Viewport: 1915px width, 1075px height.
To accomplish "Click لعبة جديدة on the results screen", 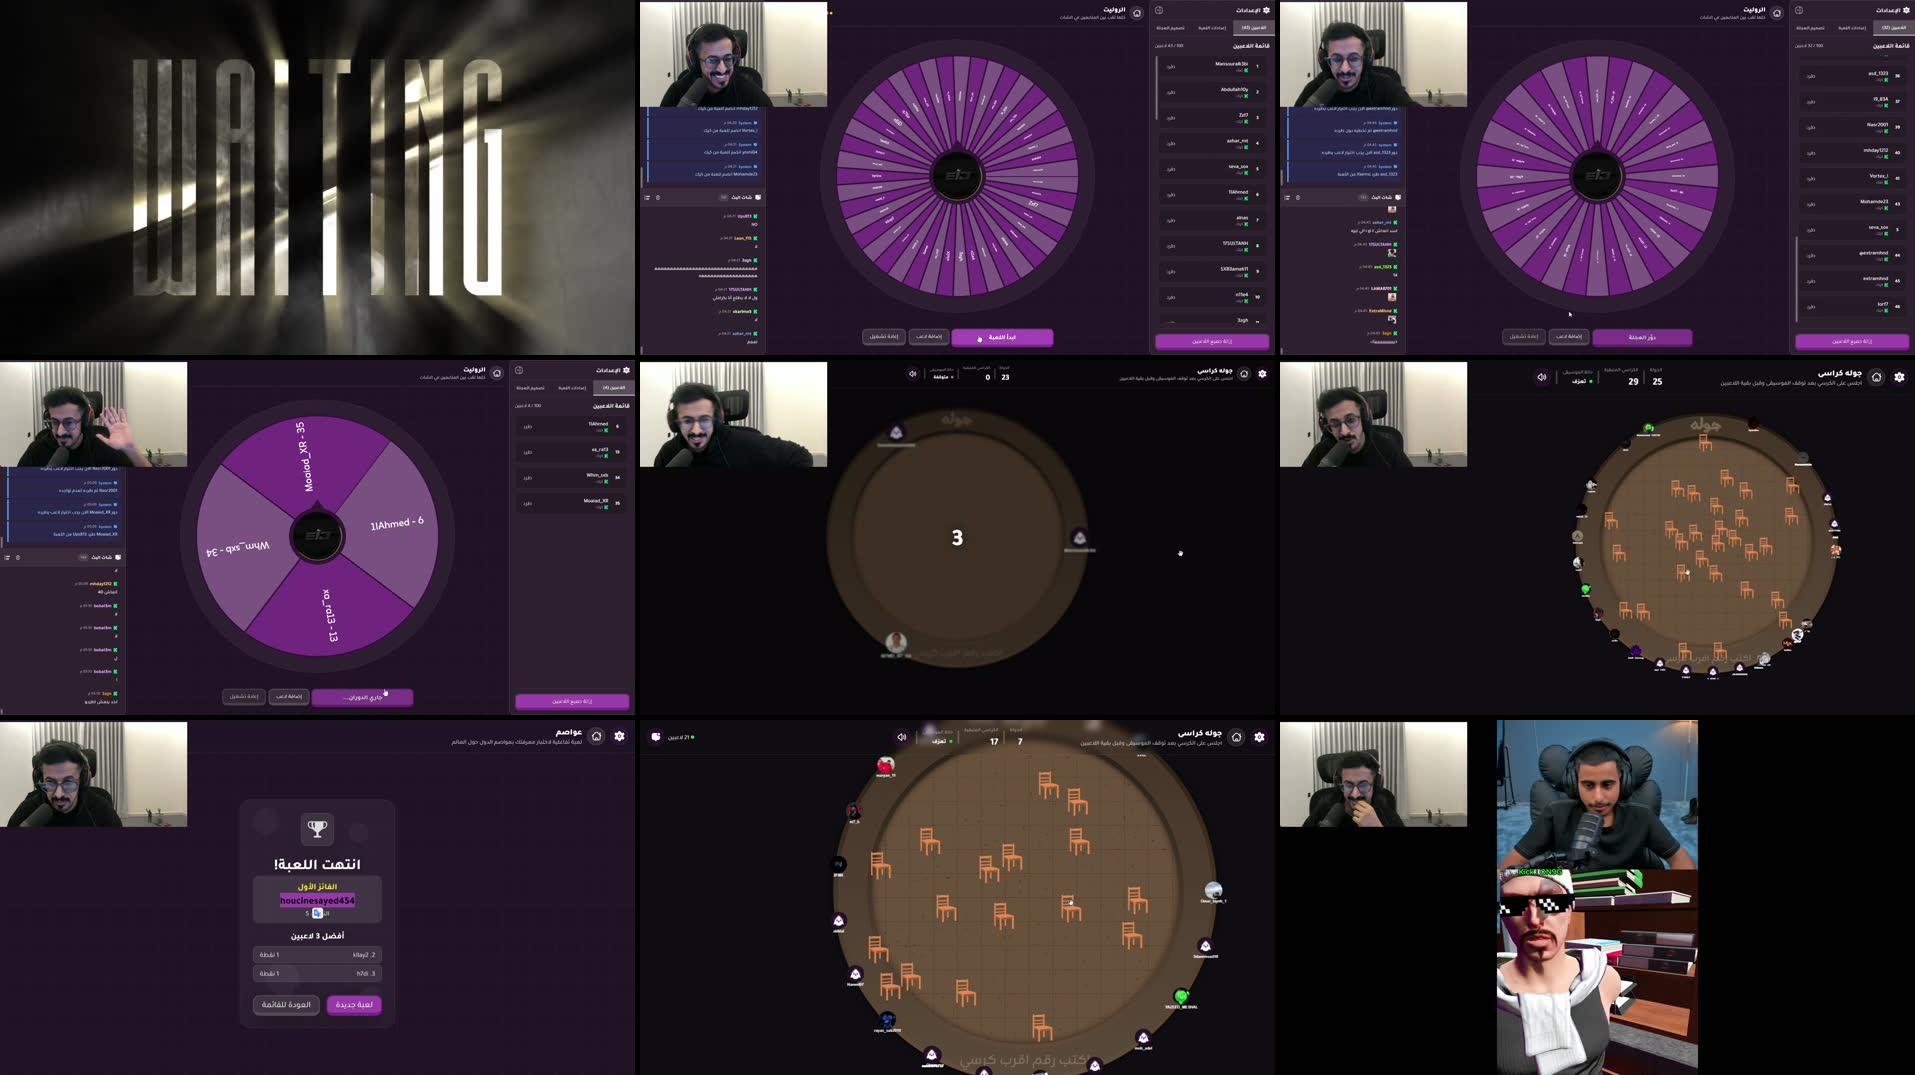I will click(x=354, y=1004).
